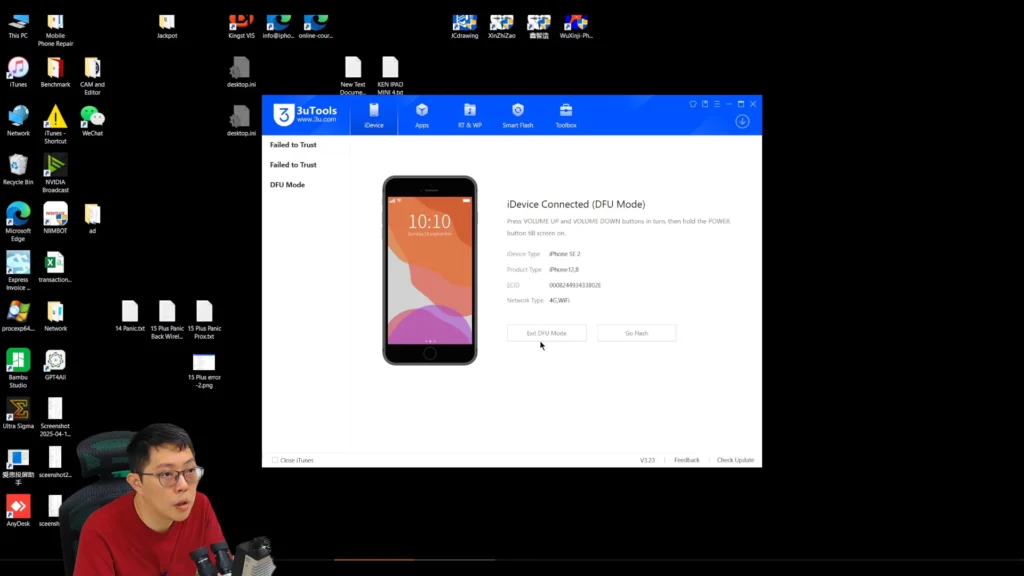Screen dimensions: 1024x576
Task: Open KEN IPAD MINI 4.txt file
Action: [390, 76]
